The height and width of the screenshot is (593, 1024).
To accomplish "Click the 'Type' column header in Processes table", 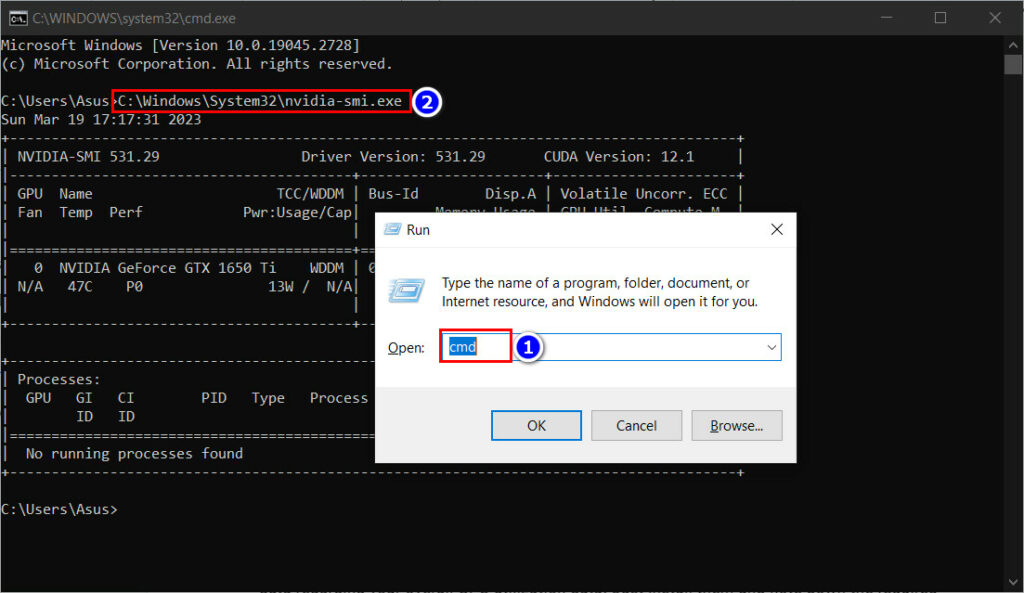I will (x=268, y=398).
